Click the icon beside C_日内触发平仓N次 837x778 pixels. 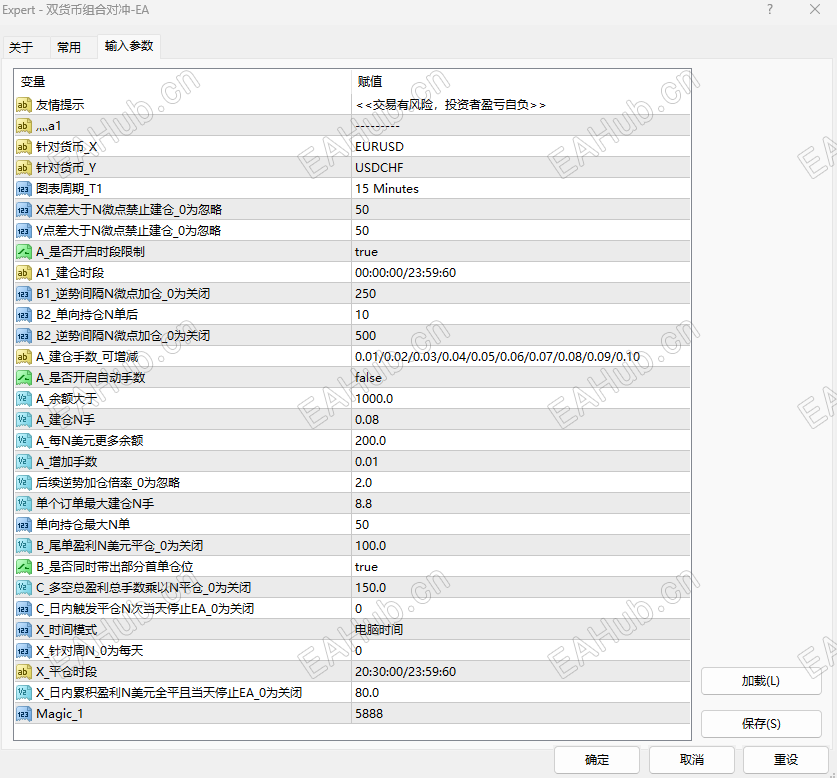coord(23,609)
